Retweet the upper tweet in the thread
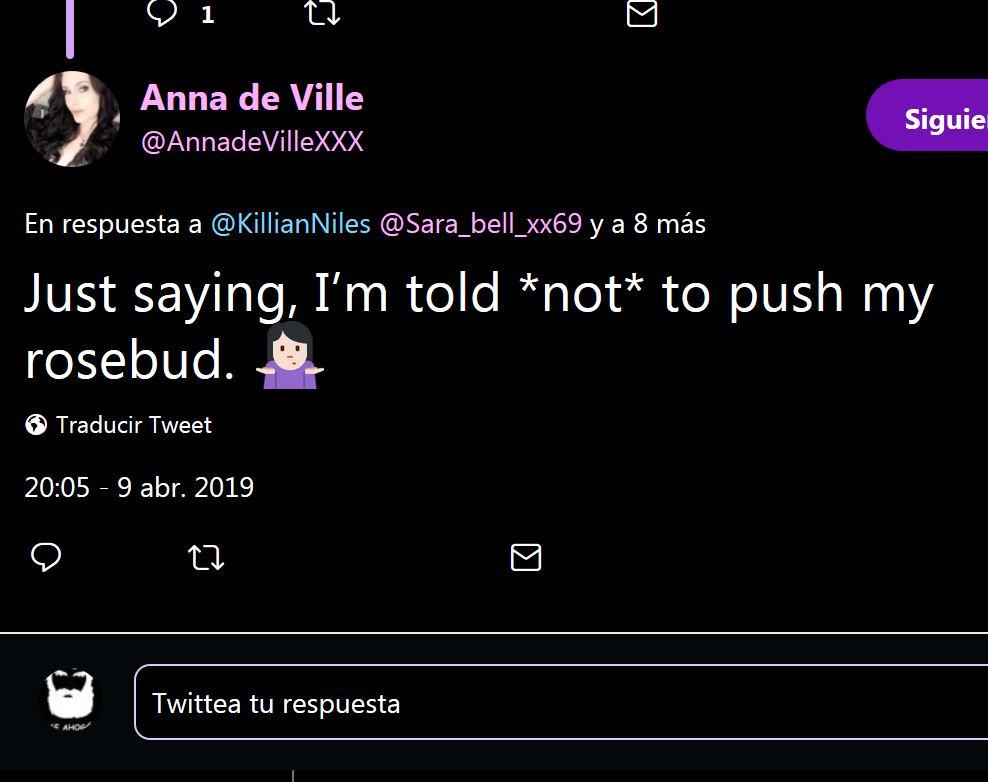This screenshot has width=988, height=782. [322, 13]
